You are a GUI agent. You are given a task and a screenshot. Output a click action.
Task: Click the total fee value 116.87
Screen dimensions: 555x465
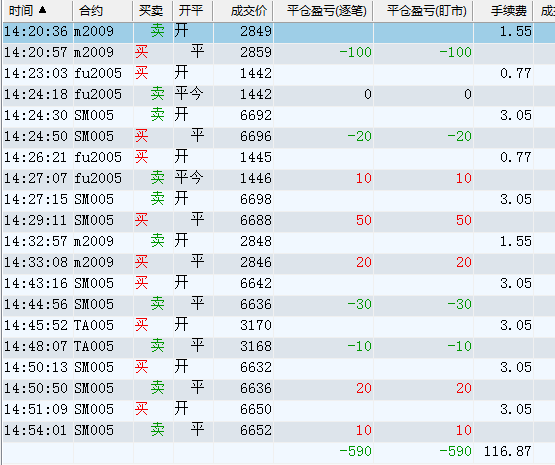[x=508, y=451]
